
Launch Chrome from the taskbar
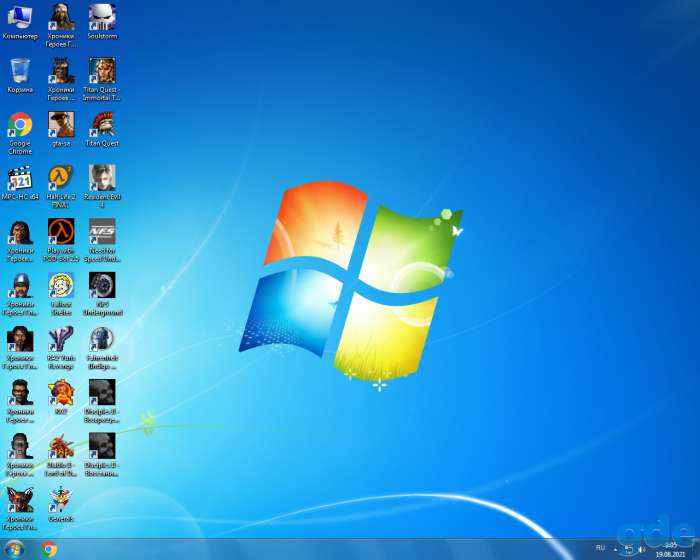(49, 549)
